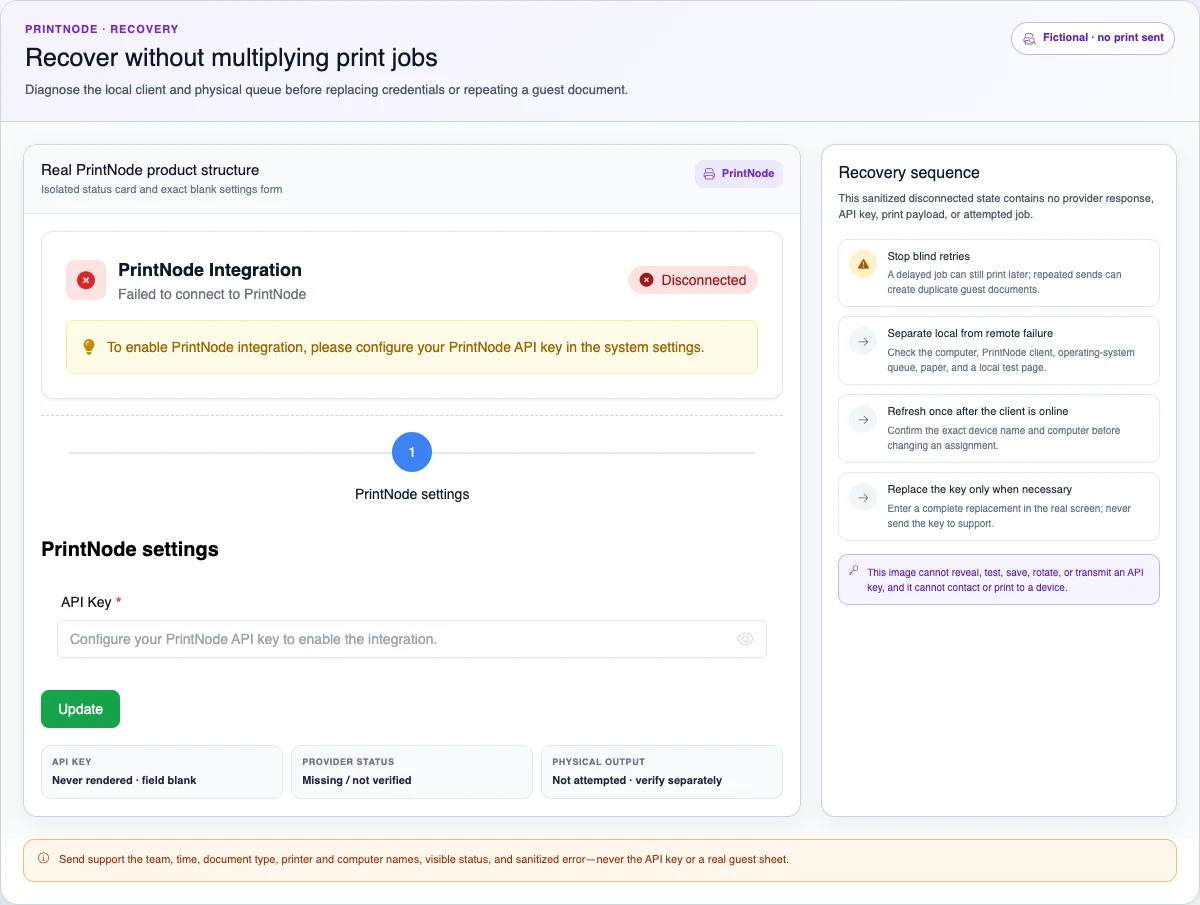
Task: Click the icon in the 'Fictional · no print sent' badge
Action: [x=1029, y=39]
